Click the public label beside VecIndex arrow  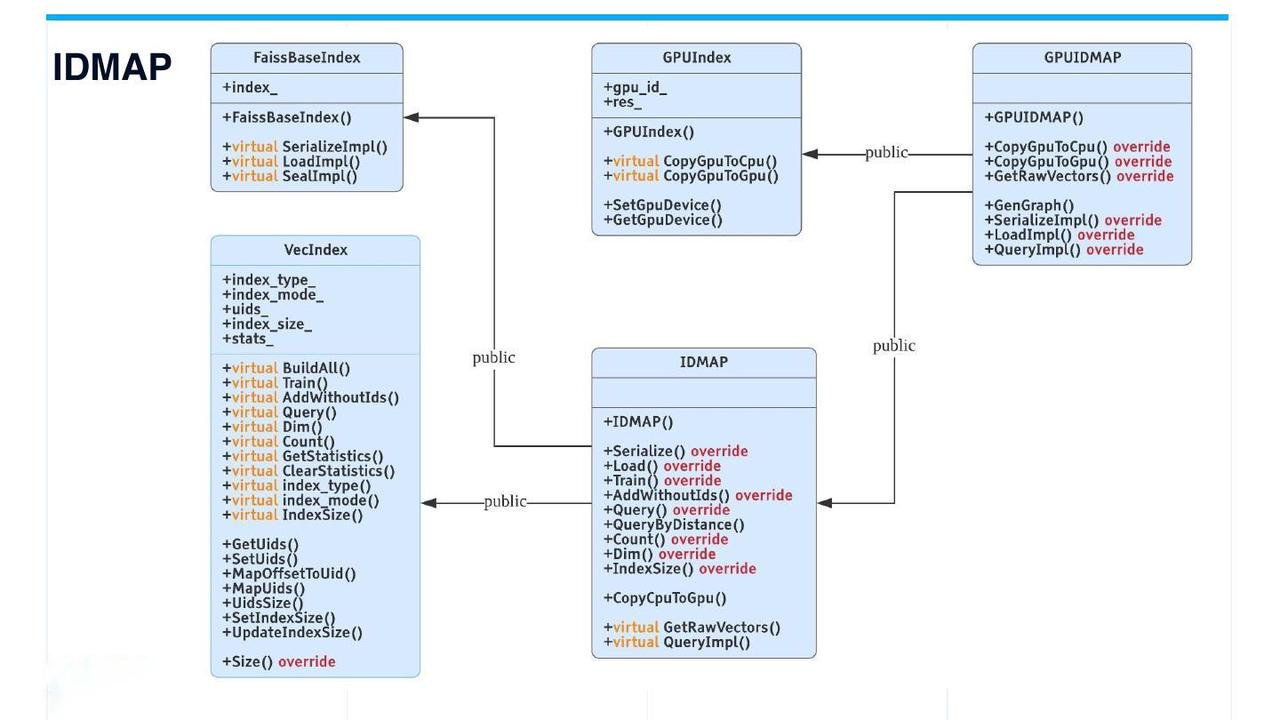click(x=505, y=502)
